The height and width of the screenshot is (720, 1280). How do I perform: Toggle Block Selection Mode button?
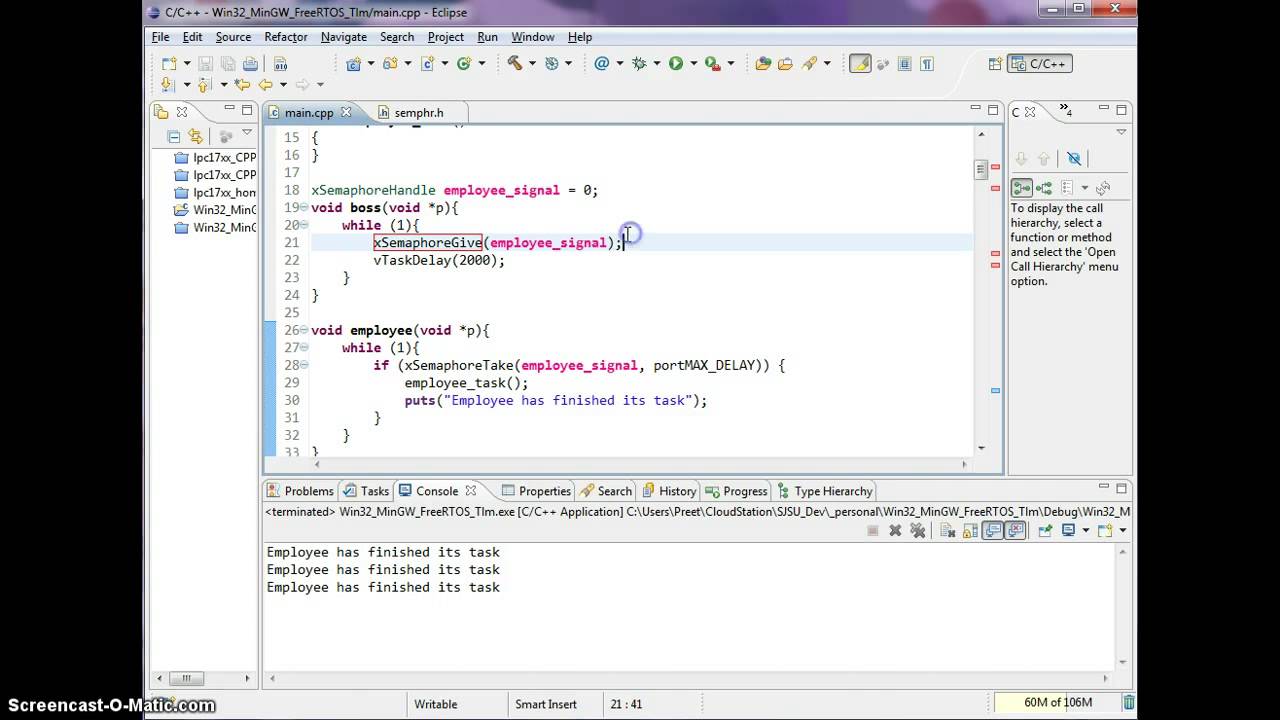905,64
